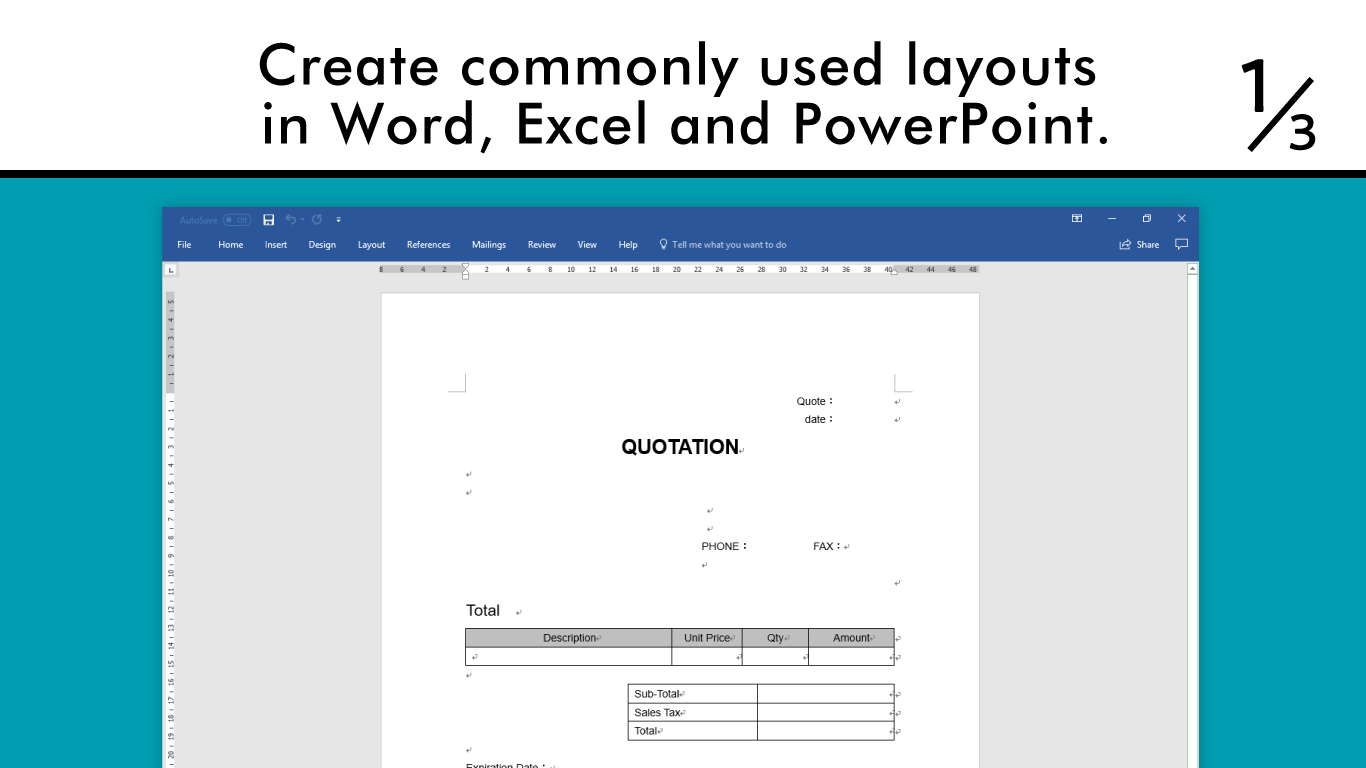Open the Layout tab
This screenshot has height=768, width=1366.
372,244
